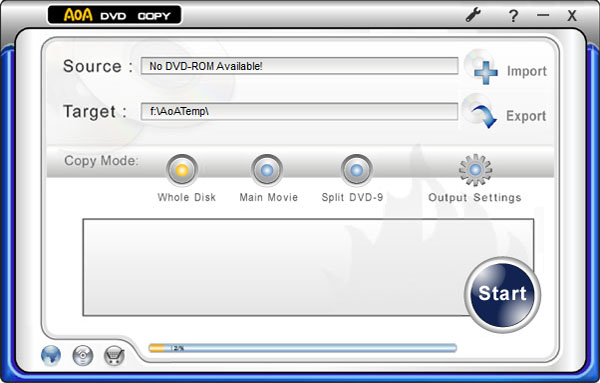
Task: Open the wrench settings icon
Action: [x=474, y=15]
